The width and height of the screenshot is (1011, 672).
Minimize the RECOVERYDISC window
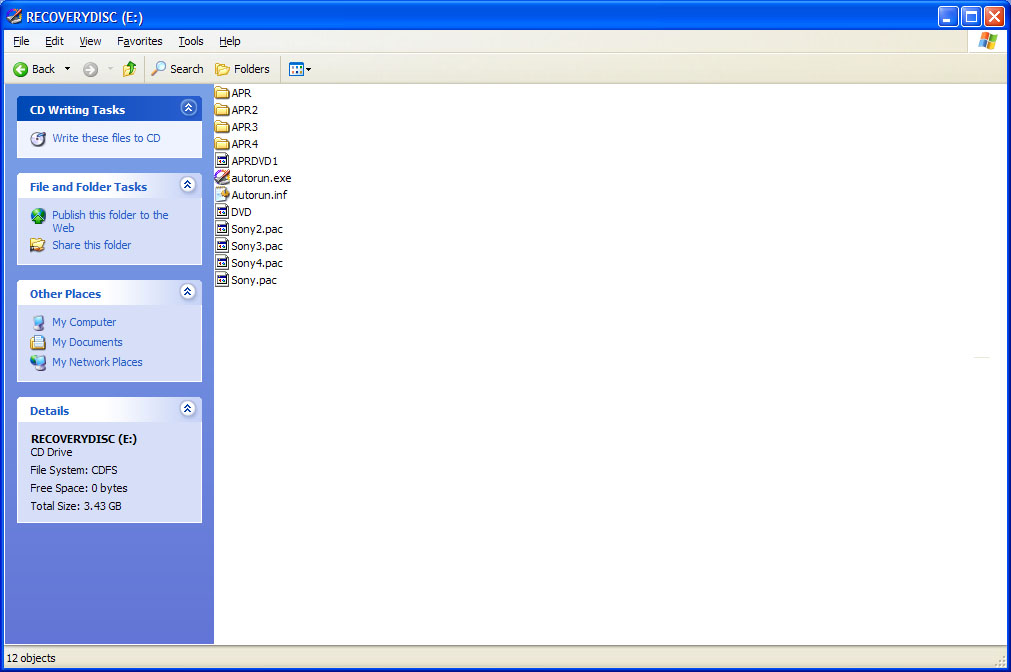tap(947, 16)
